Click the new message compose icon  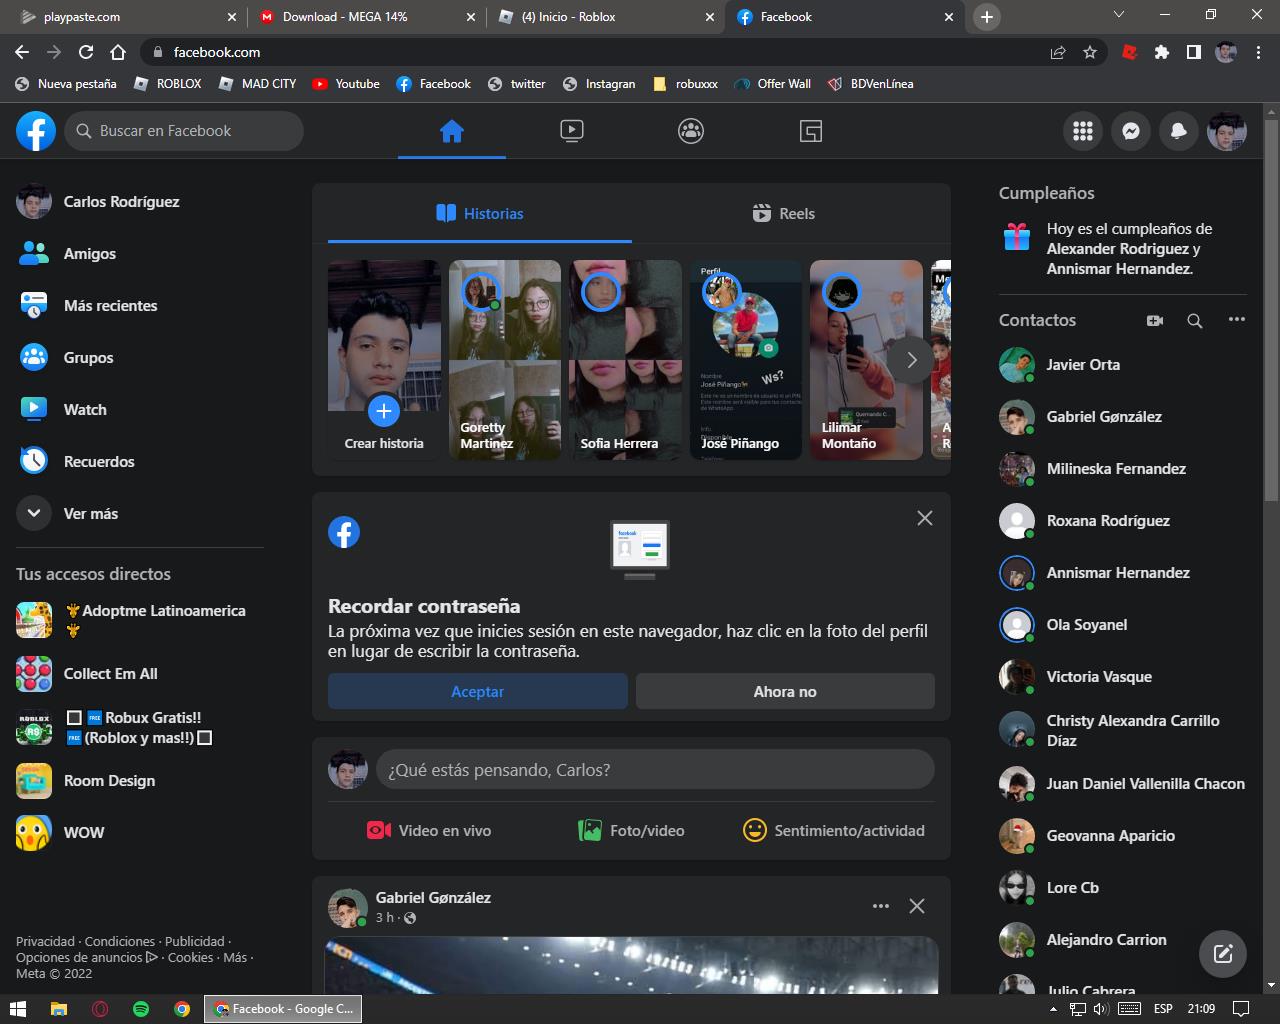(x=1223, y=953)
